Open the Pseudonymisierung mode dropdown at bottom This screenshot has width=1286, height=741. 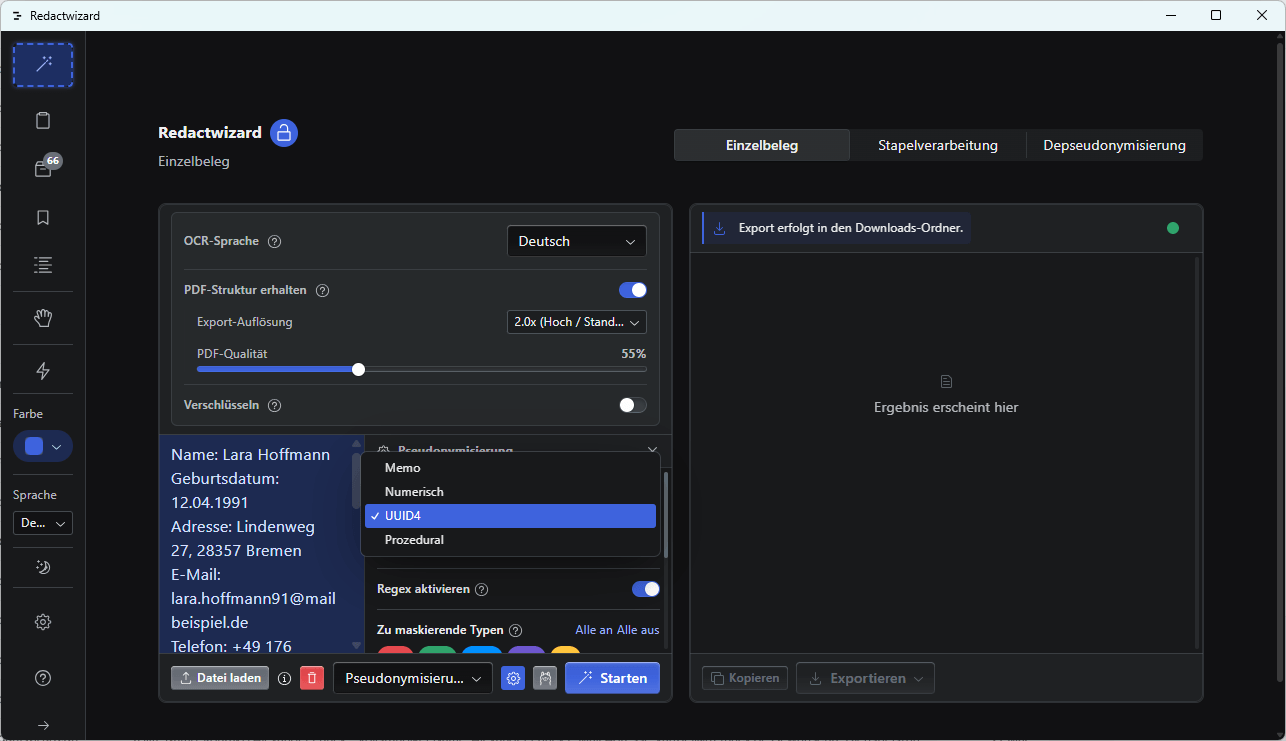(x=413, y=678)
